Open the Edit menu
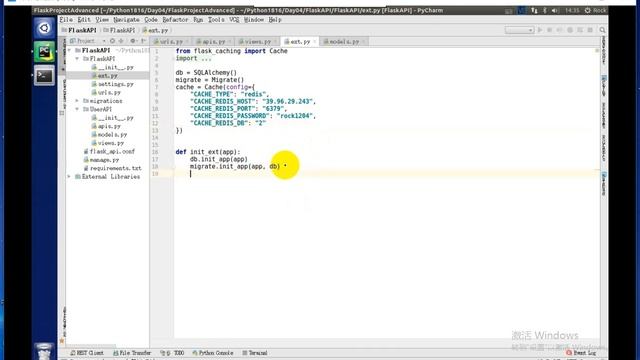 [84, 20]
